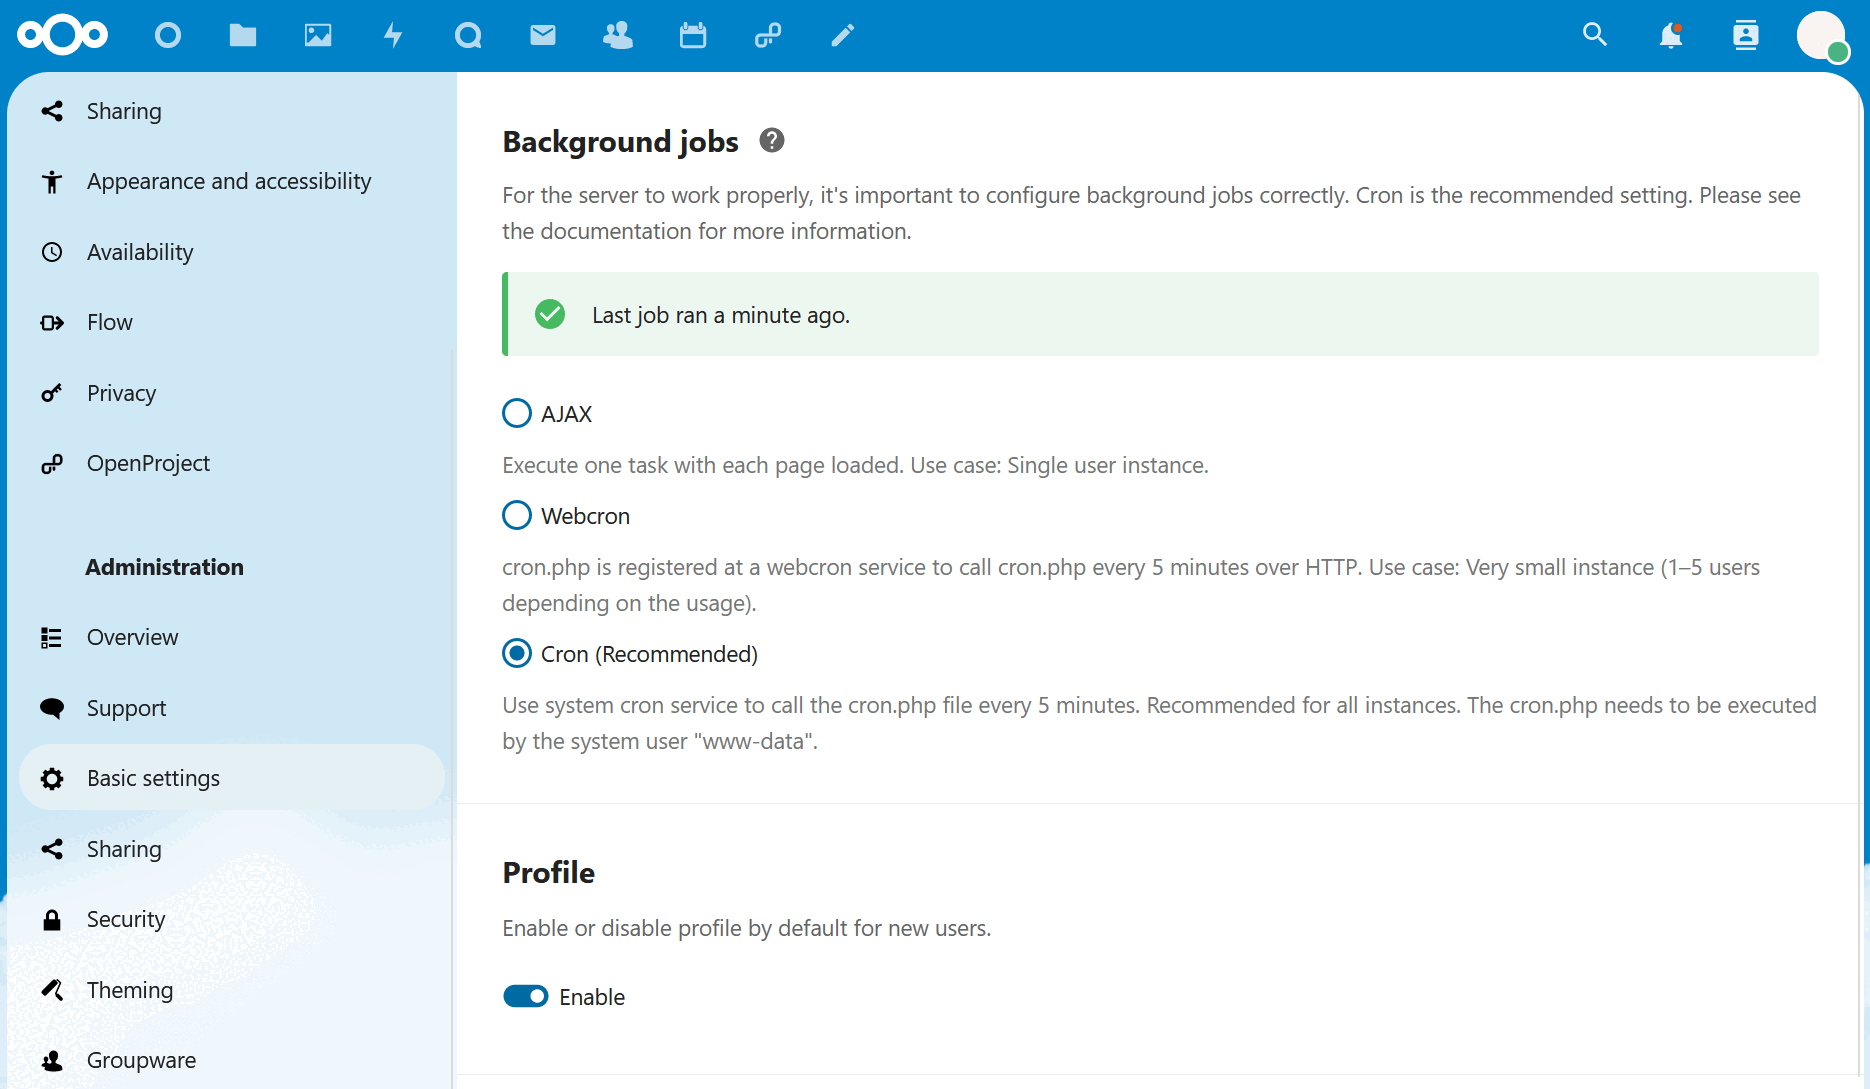
Task: Go to Appearance and accessibility settings
Action: click(228, 181)
